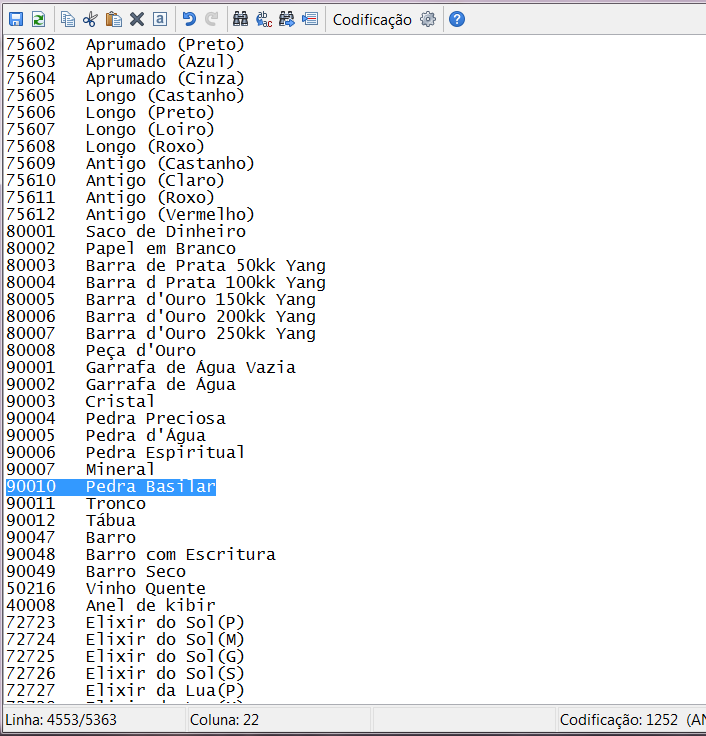This screenshot has width=706, height=736.
Task: Click the line '75608 Longo (Roxo)'
Action: click(105, 146)
